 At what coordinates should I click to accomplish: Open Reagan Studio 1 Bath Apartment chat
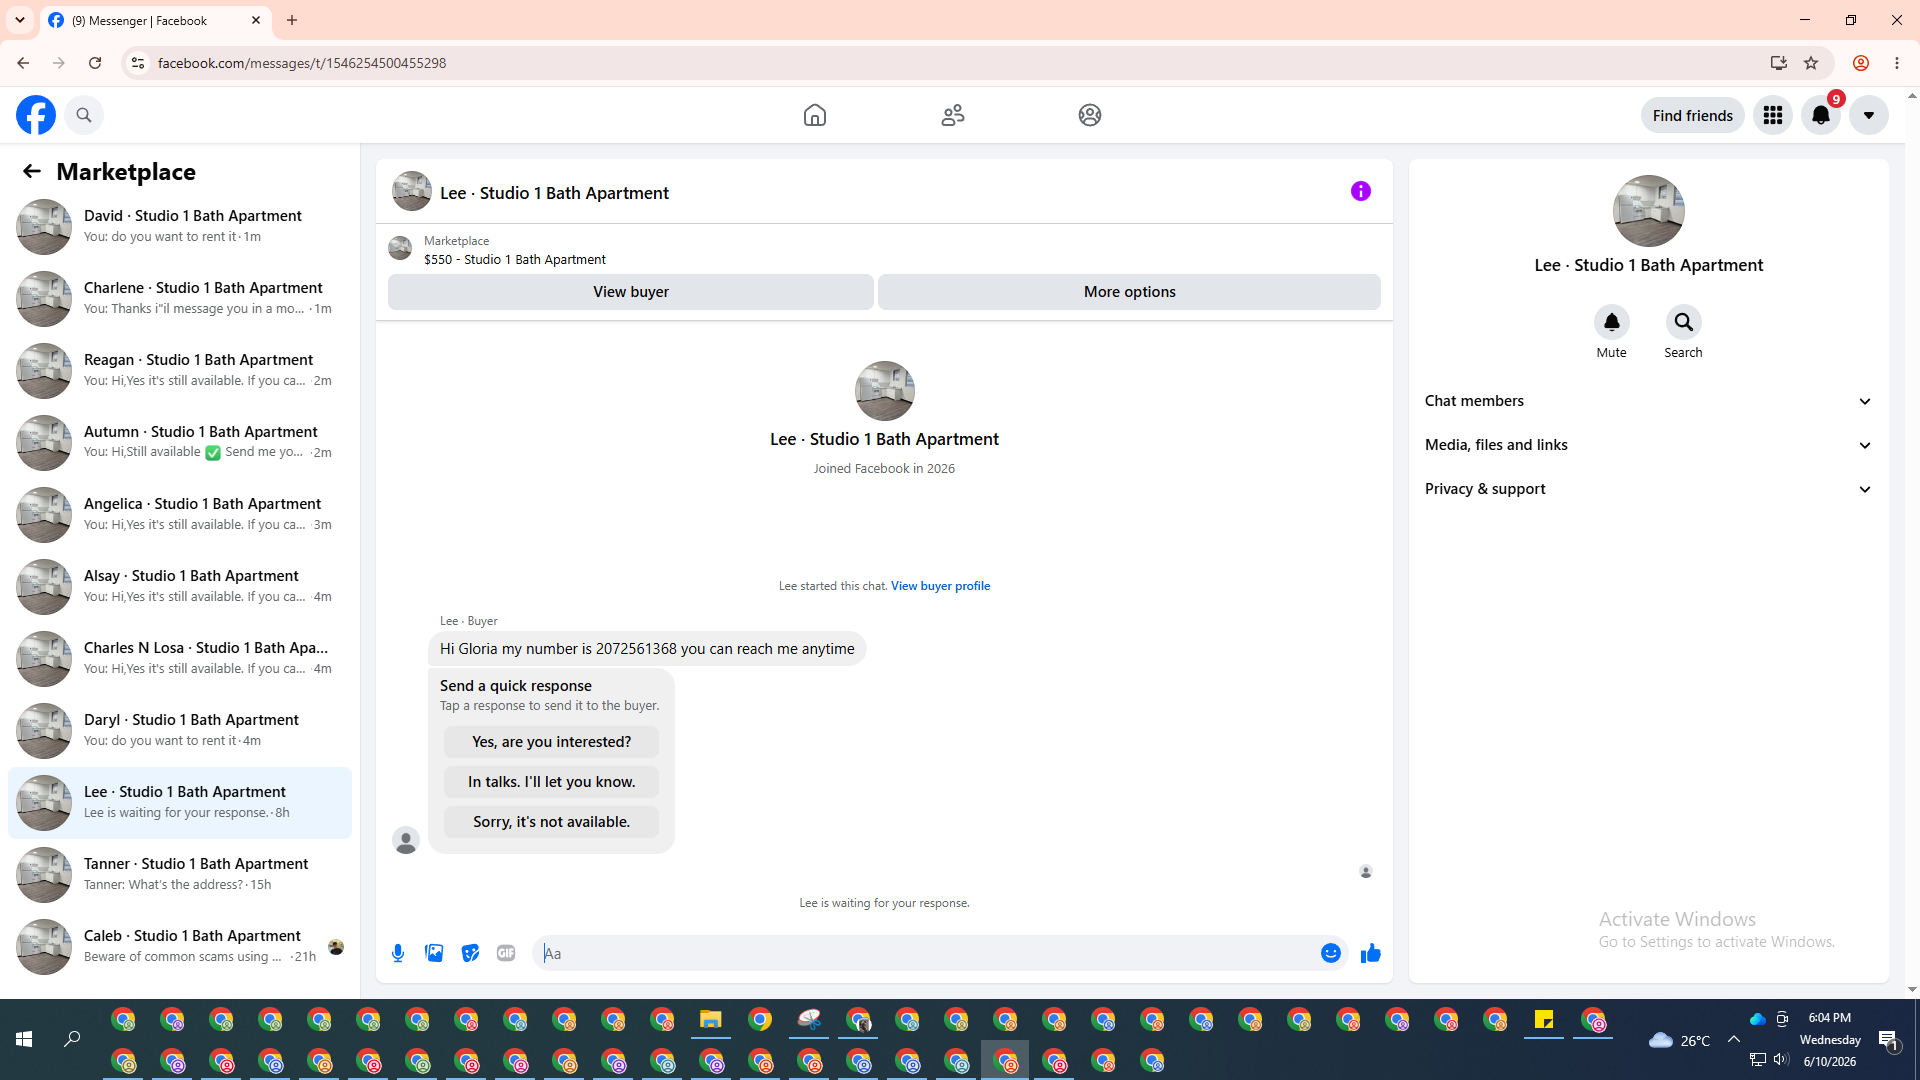point(180,371)
